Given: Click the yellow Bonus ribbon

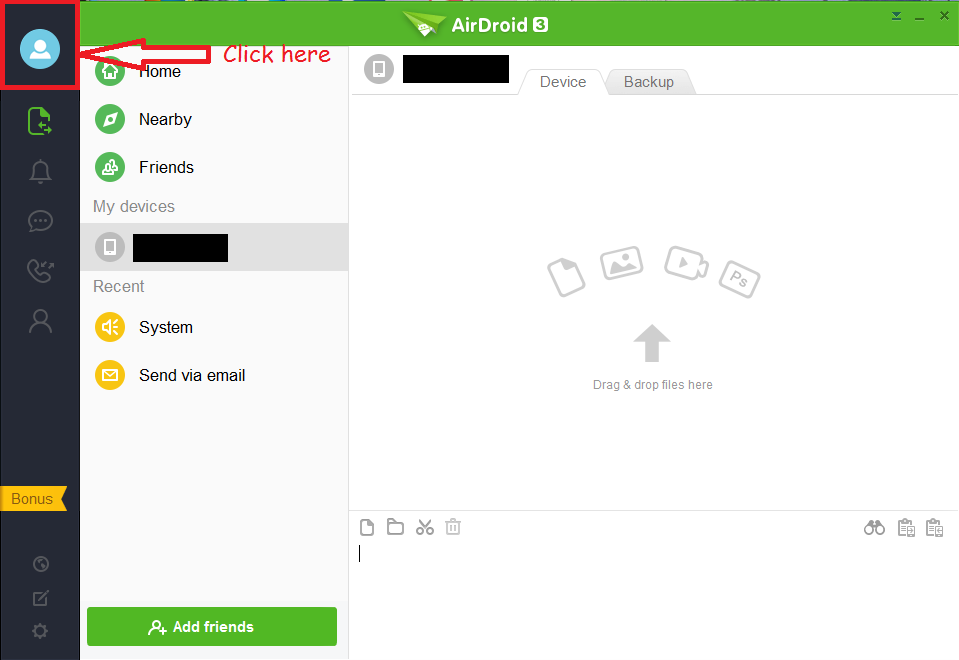Looking at the screenshot, I should [x=33, y=499].
